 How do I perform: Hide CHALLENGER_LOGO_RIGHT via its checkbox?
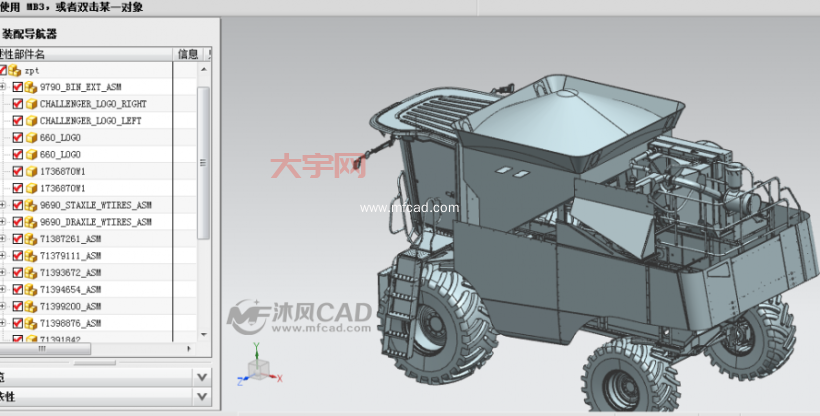click(17, 104)
